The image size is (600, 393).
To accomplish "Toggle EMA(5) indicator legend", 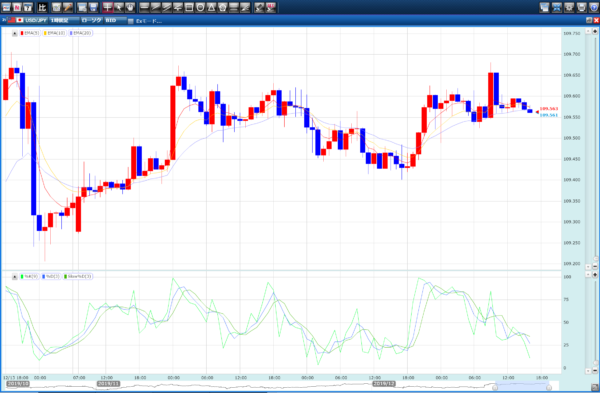I will [30, 33].
